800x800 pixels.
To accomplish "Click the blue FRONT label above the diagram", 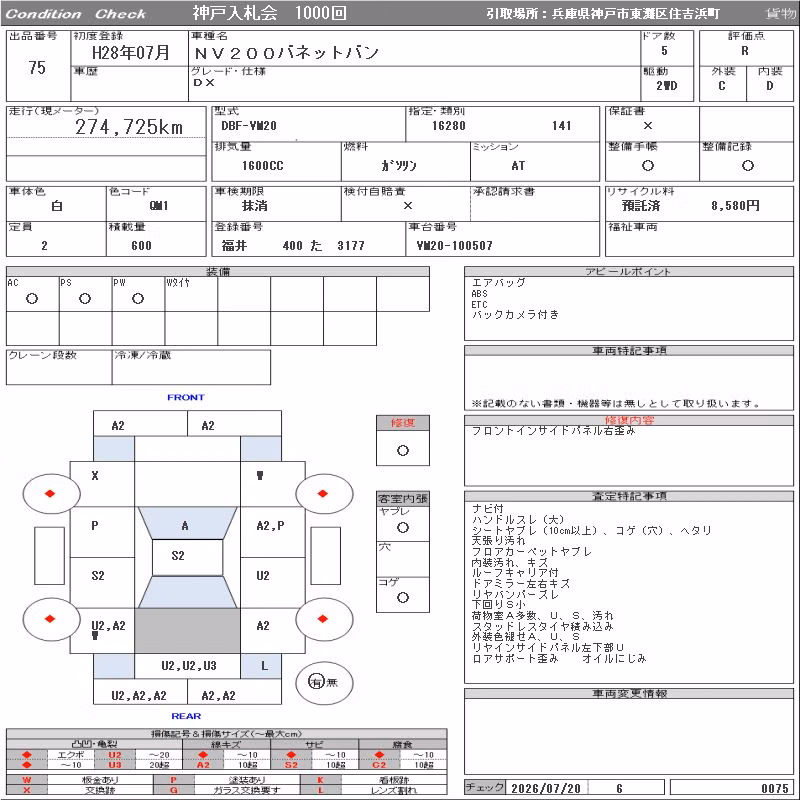I will tap(186, 397).
